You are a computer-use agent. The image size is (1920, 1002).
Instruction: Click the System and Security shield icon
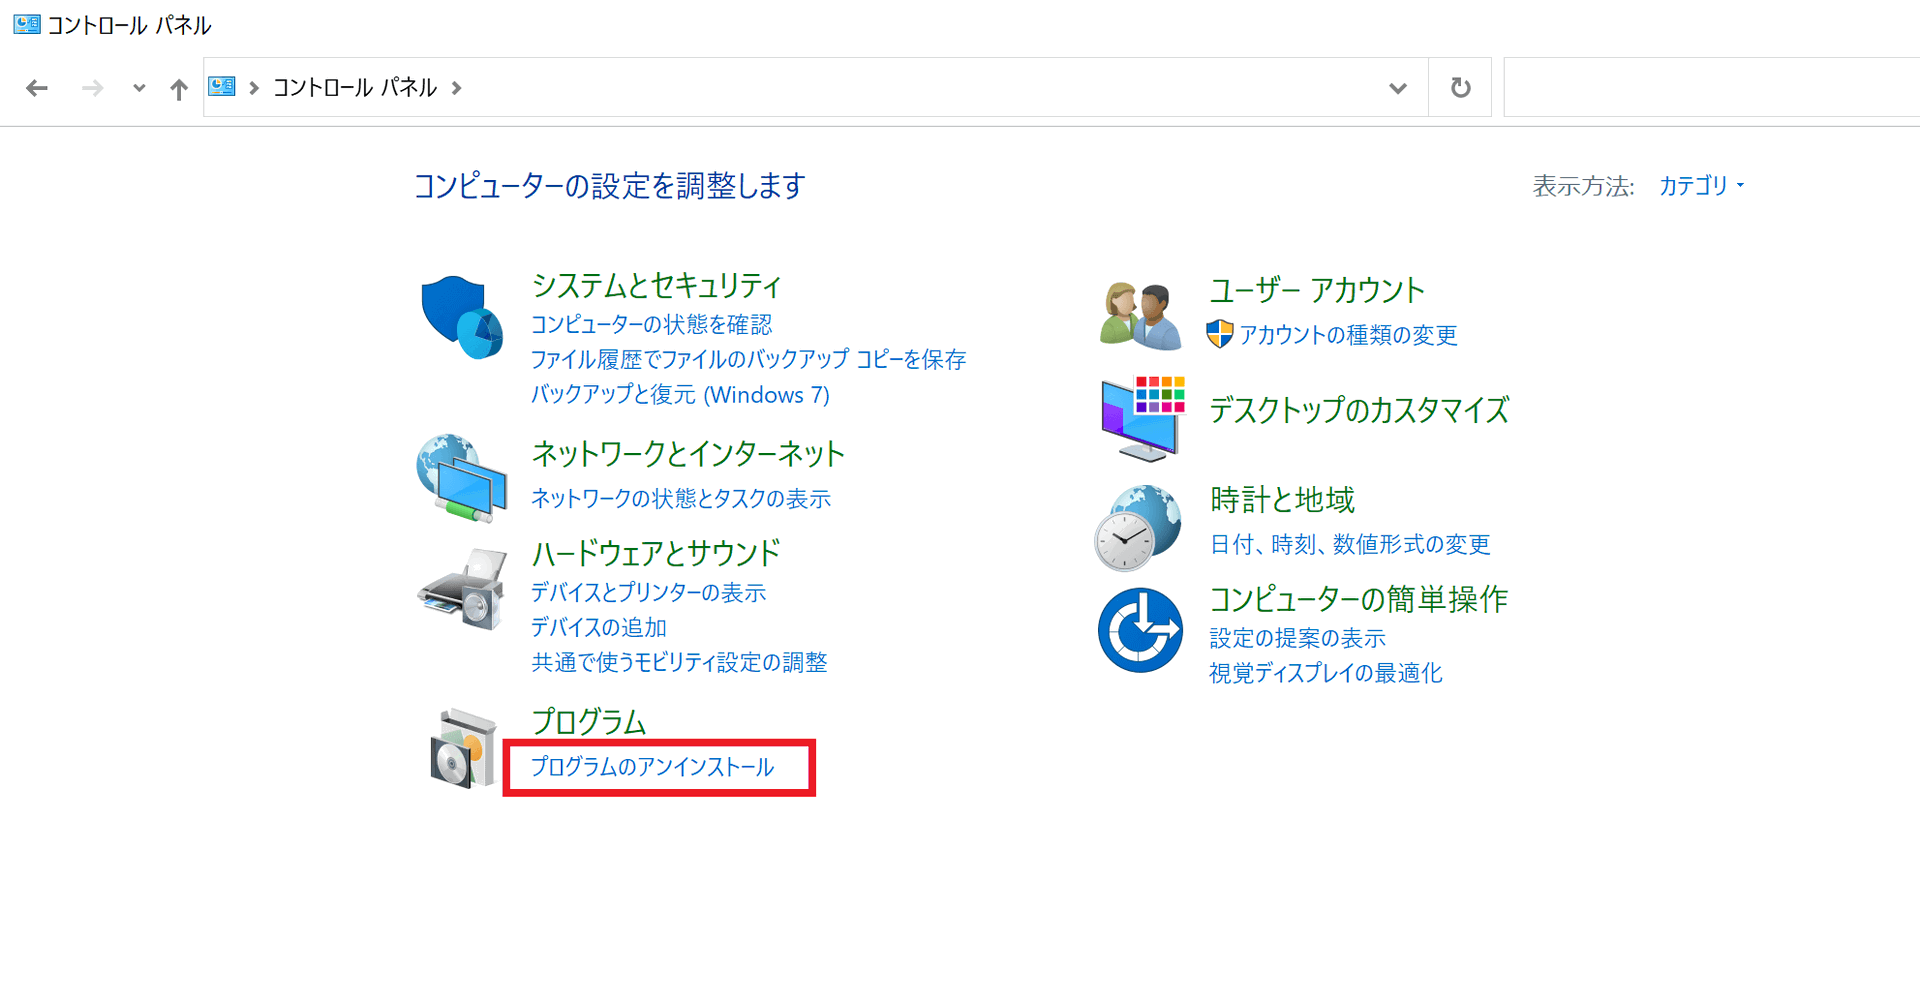click(462, 317)
